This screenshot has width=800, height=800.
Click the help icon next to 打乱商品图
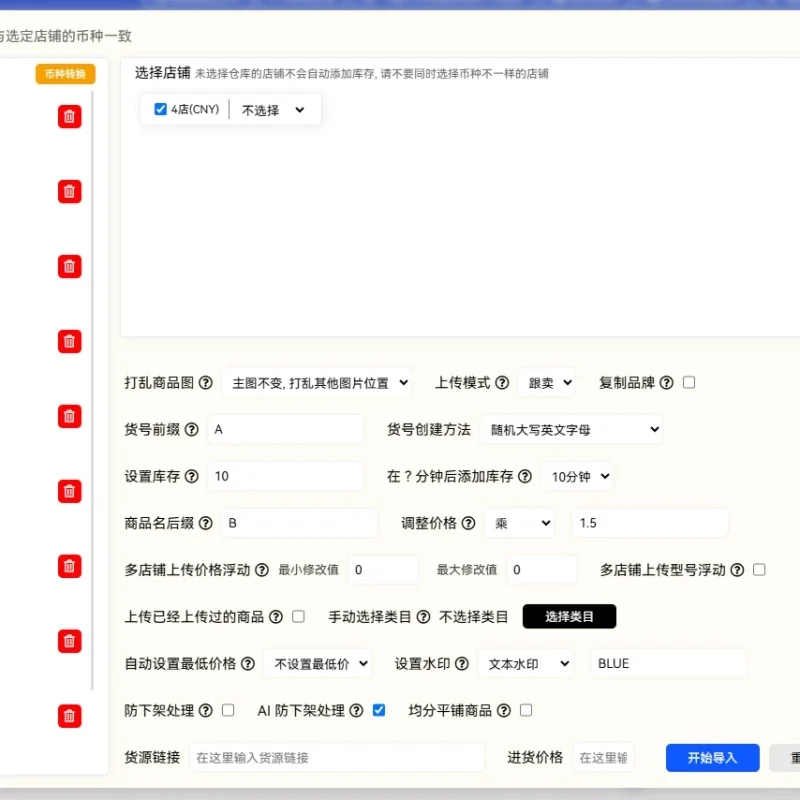coord(206,382)
